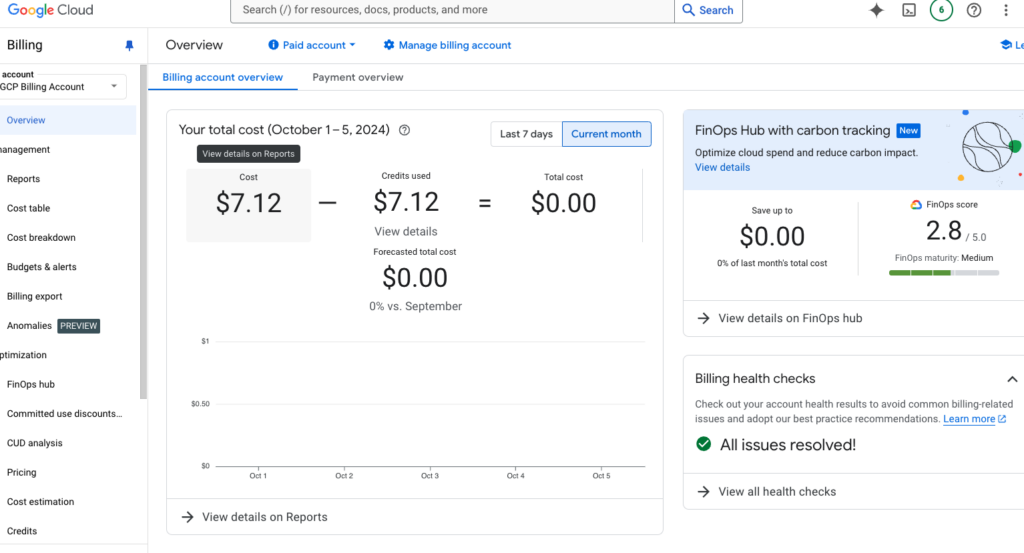Click the $0.00 Total cost amount
The width and height of the screenshot is (1024, 553).
(563, 203)
